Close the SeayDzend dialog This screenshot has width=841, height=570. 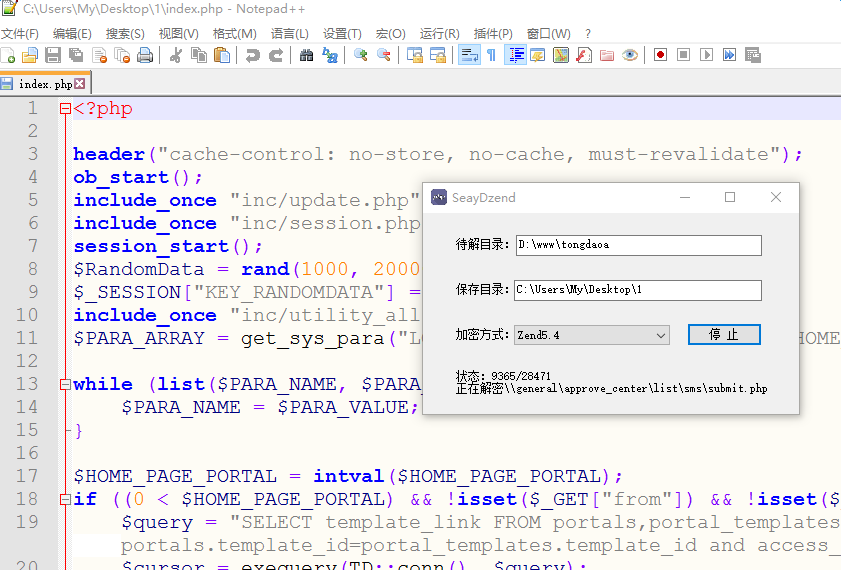point(776,197)
